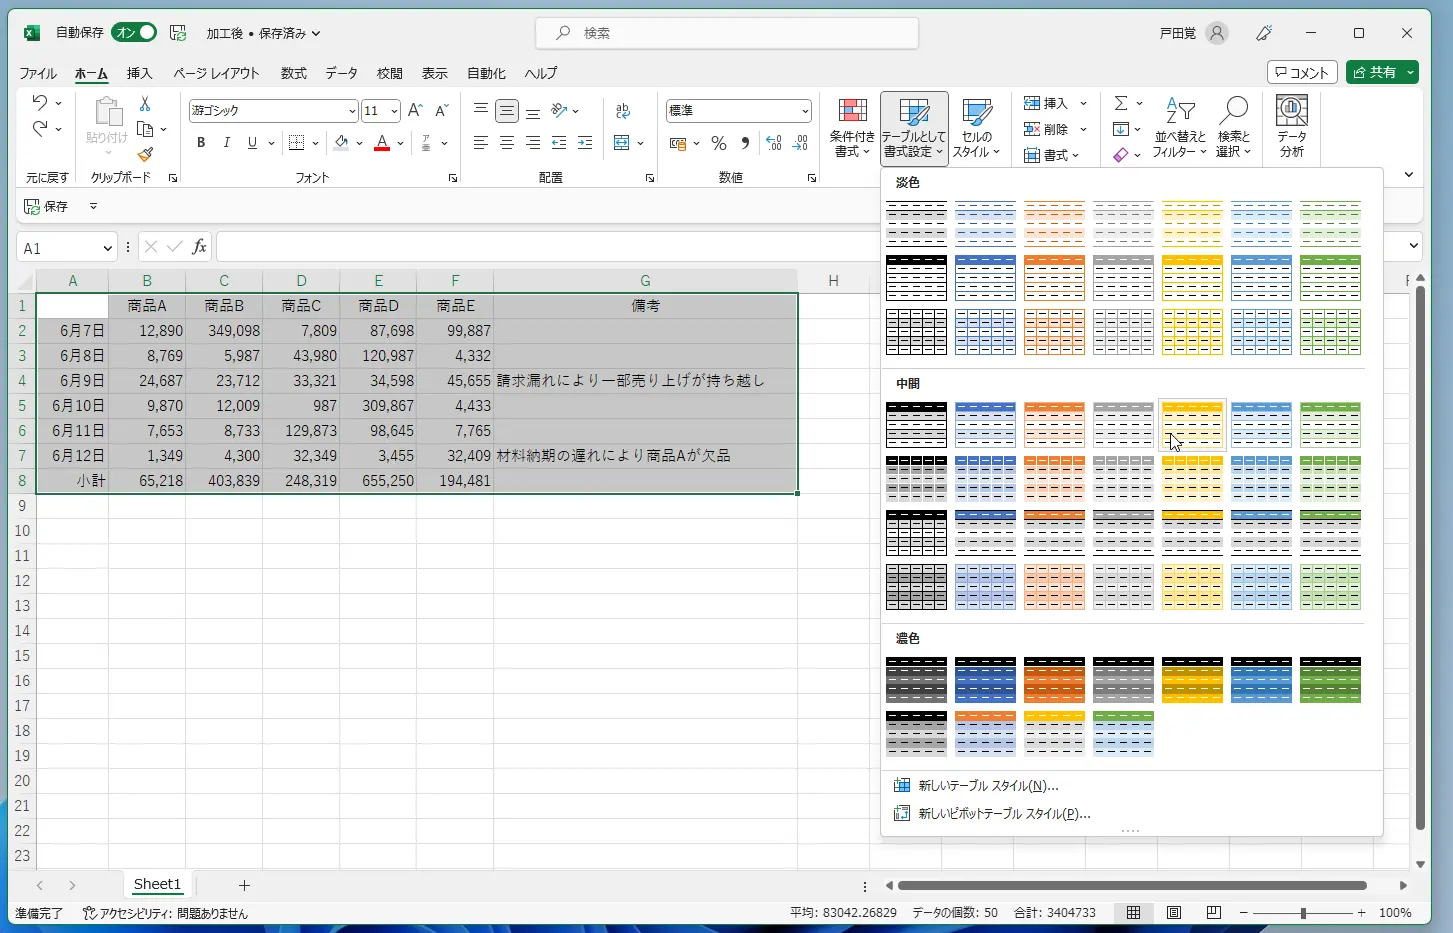This screenshot has height=933, width=1453.
Task: Apply percent style to cells
Action: [719, 143]
